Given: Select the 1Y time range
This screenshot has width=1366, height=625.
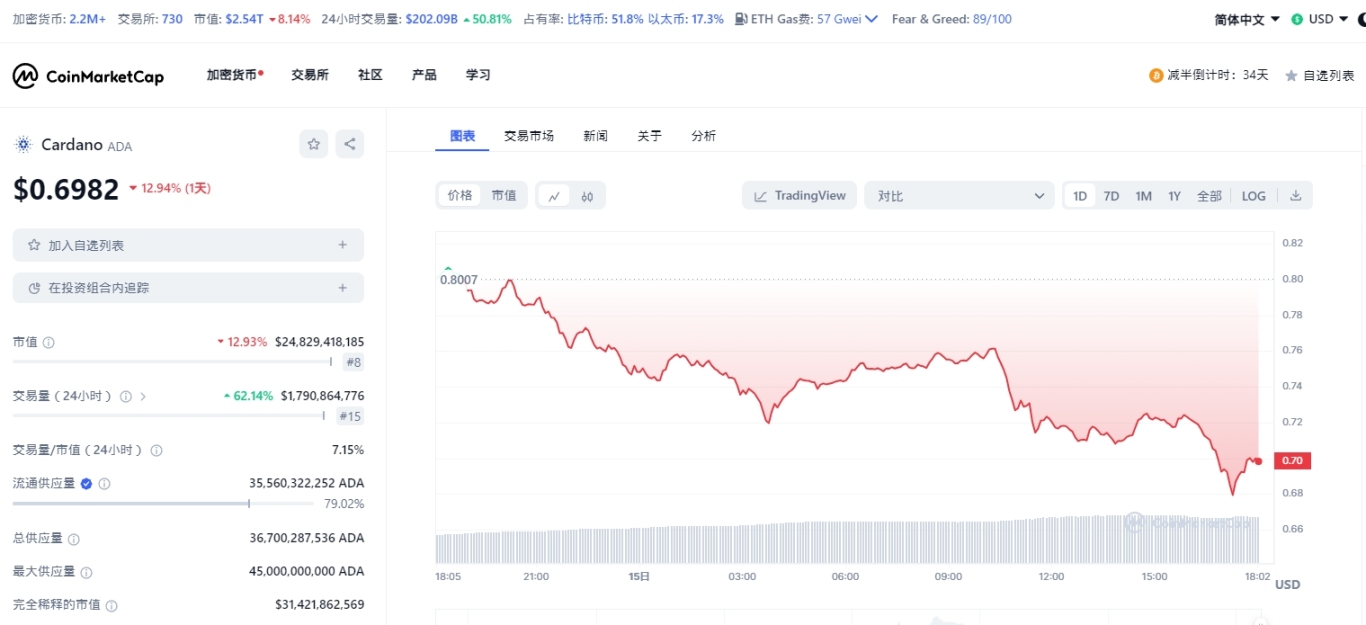Looking at the screenshot, I should (x=1174, y=196).
